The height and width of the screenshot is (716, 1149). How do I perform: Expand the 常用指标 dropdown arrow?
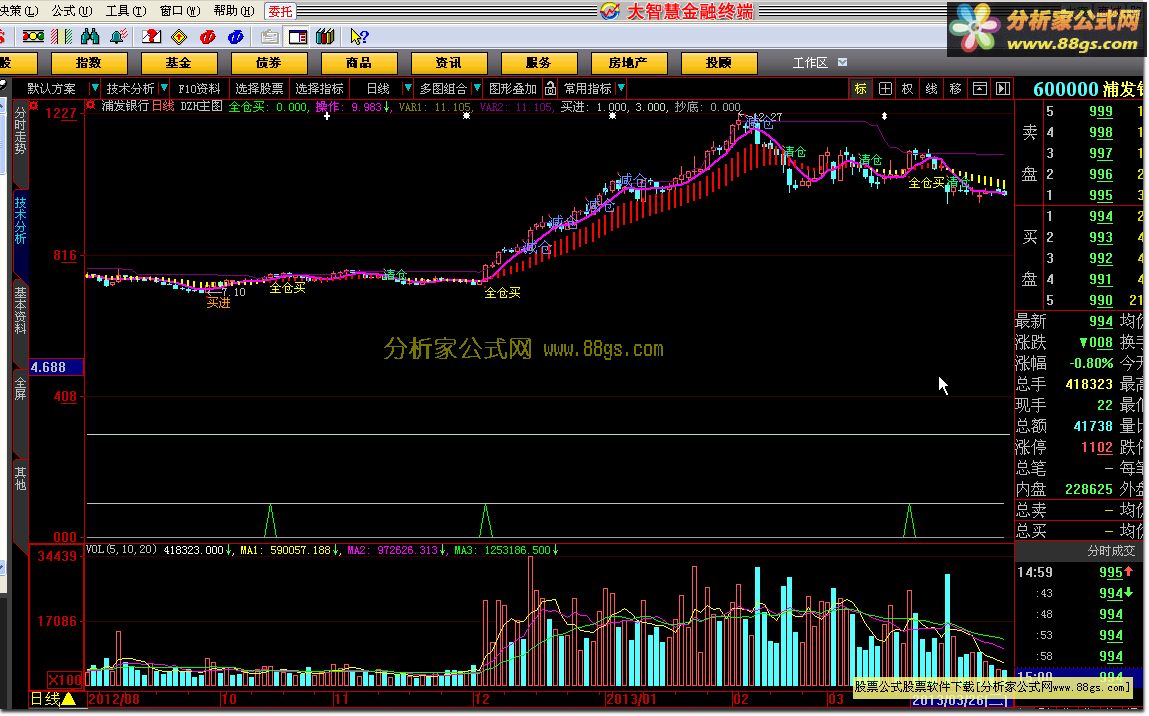click(x=621, y=88)
